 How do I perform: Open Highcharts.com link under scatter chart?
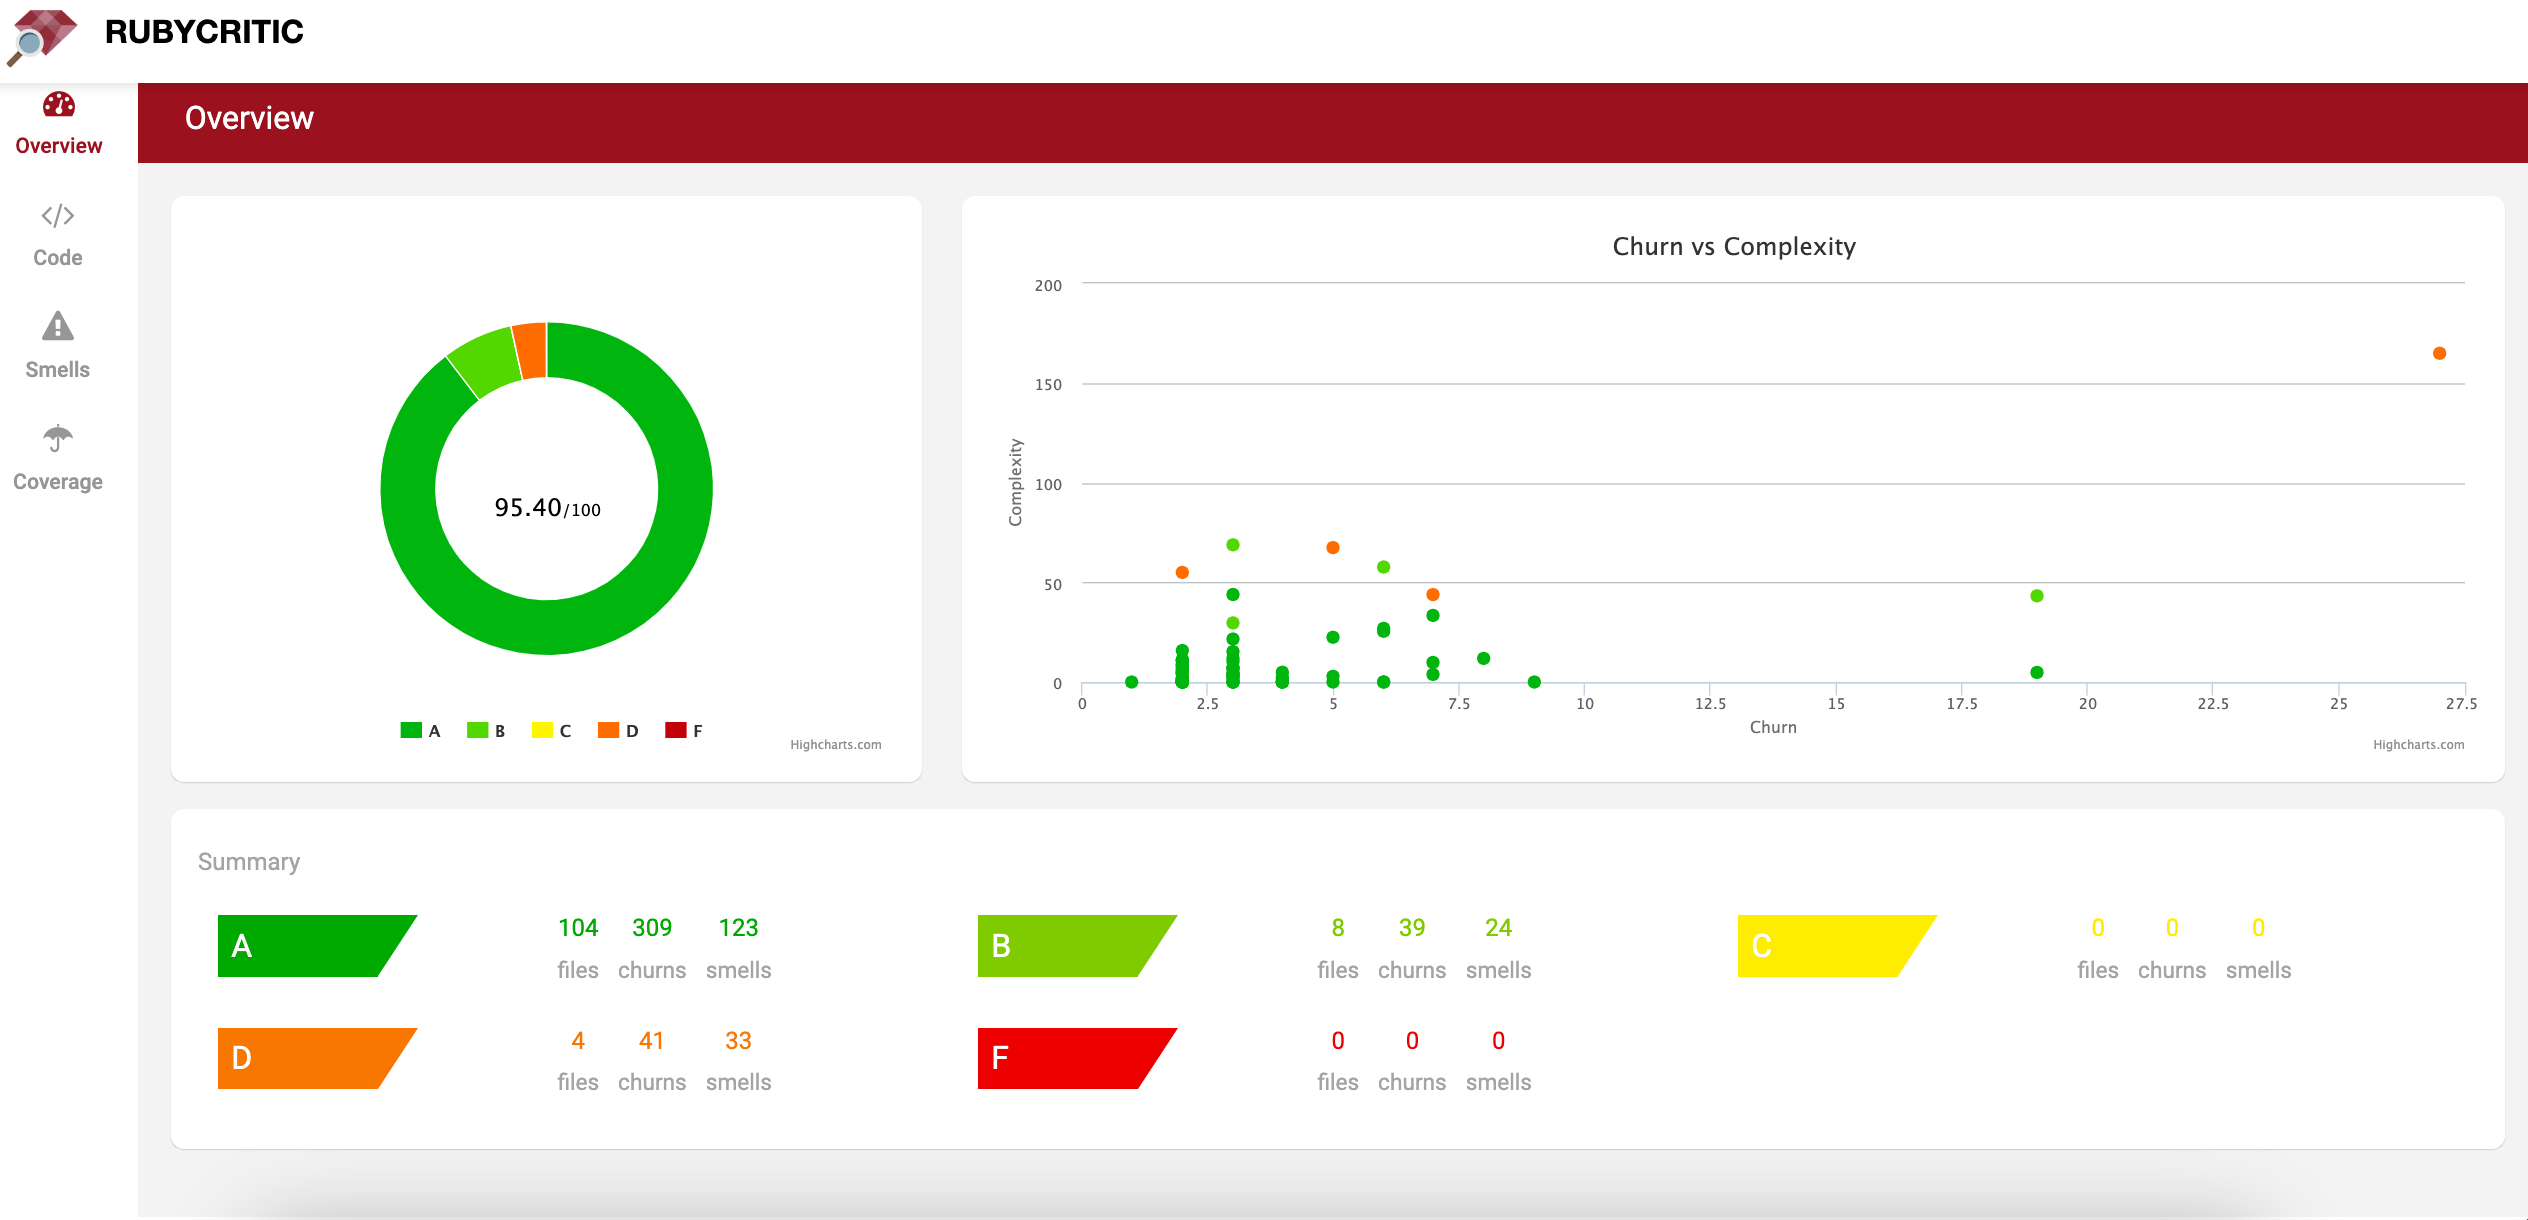[x=2418, y=745]
